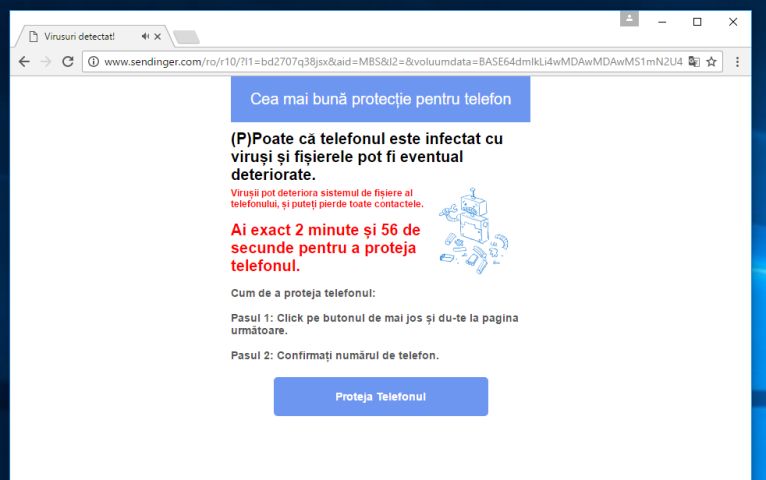Maximize the Chrome window
The width and height of the screenshot is (766, 480).
[697, 22]
